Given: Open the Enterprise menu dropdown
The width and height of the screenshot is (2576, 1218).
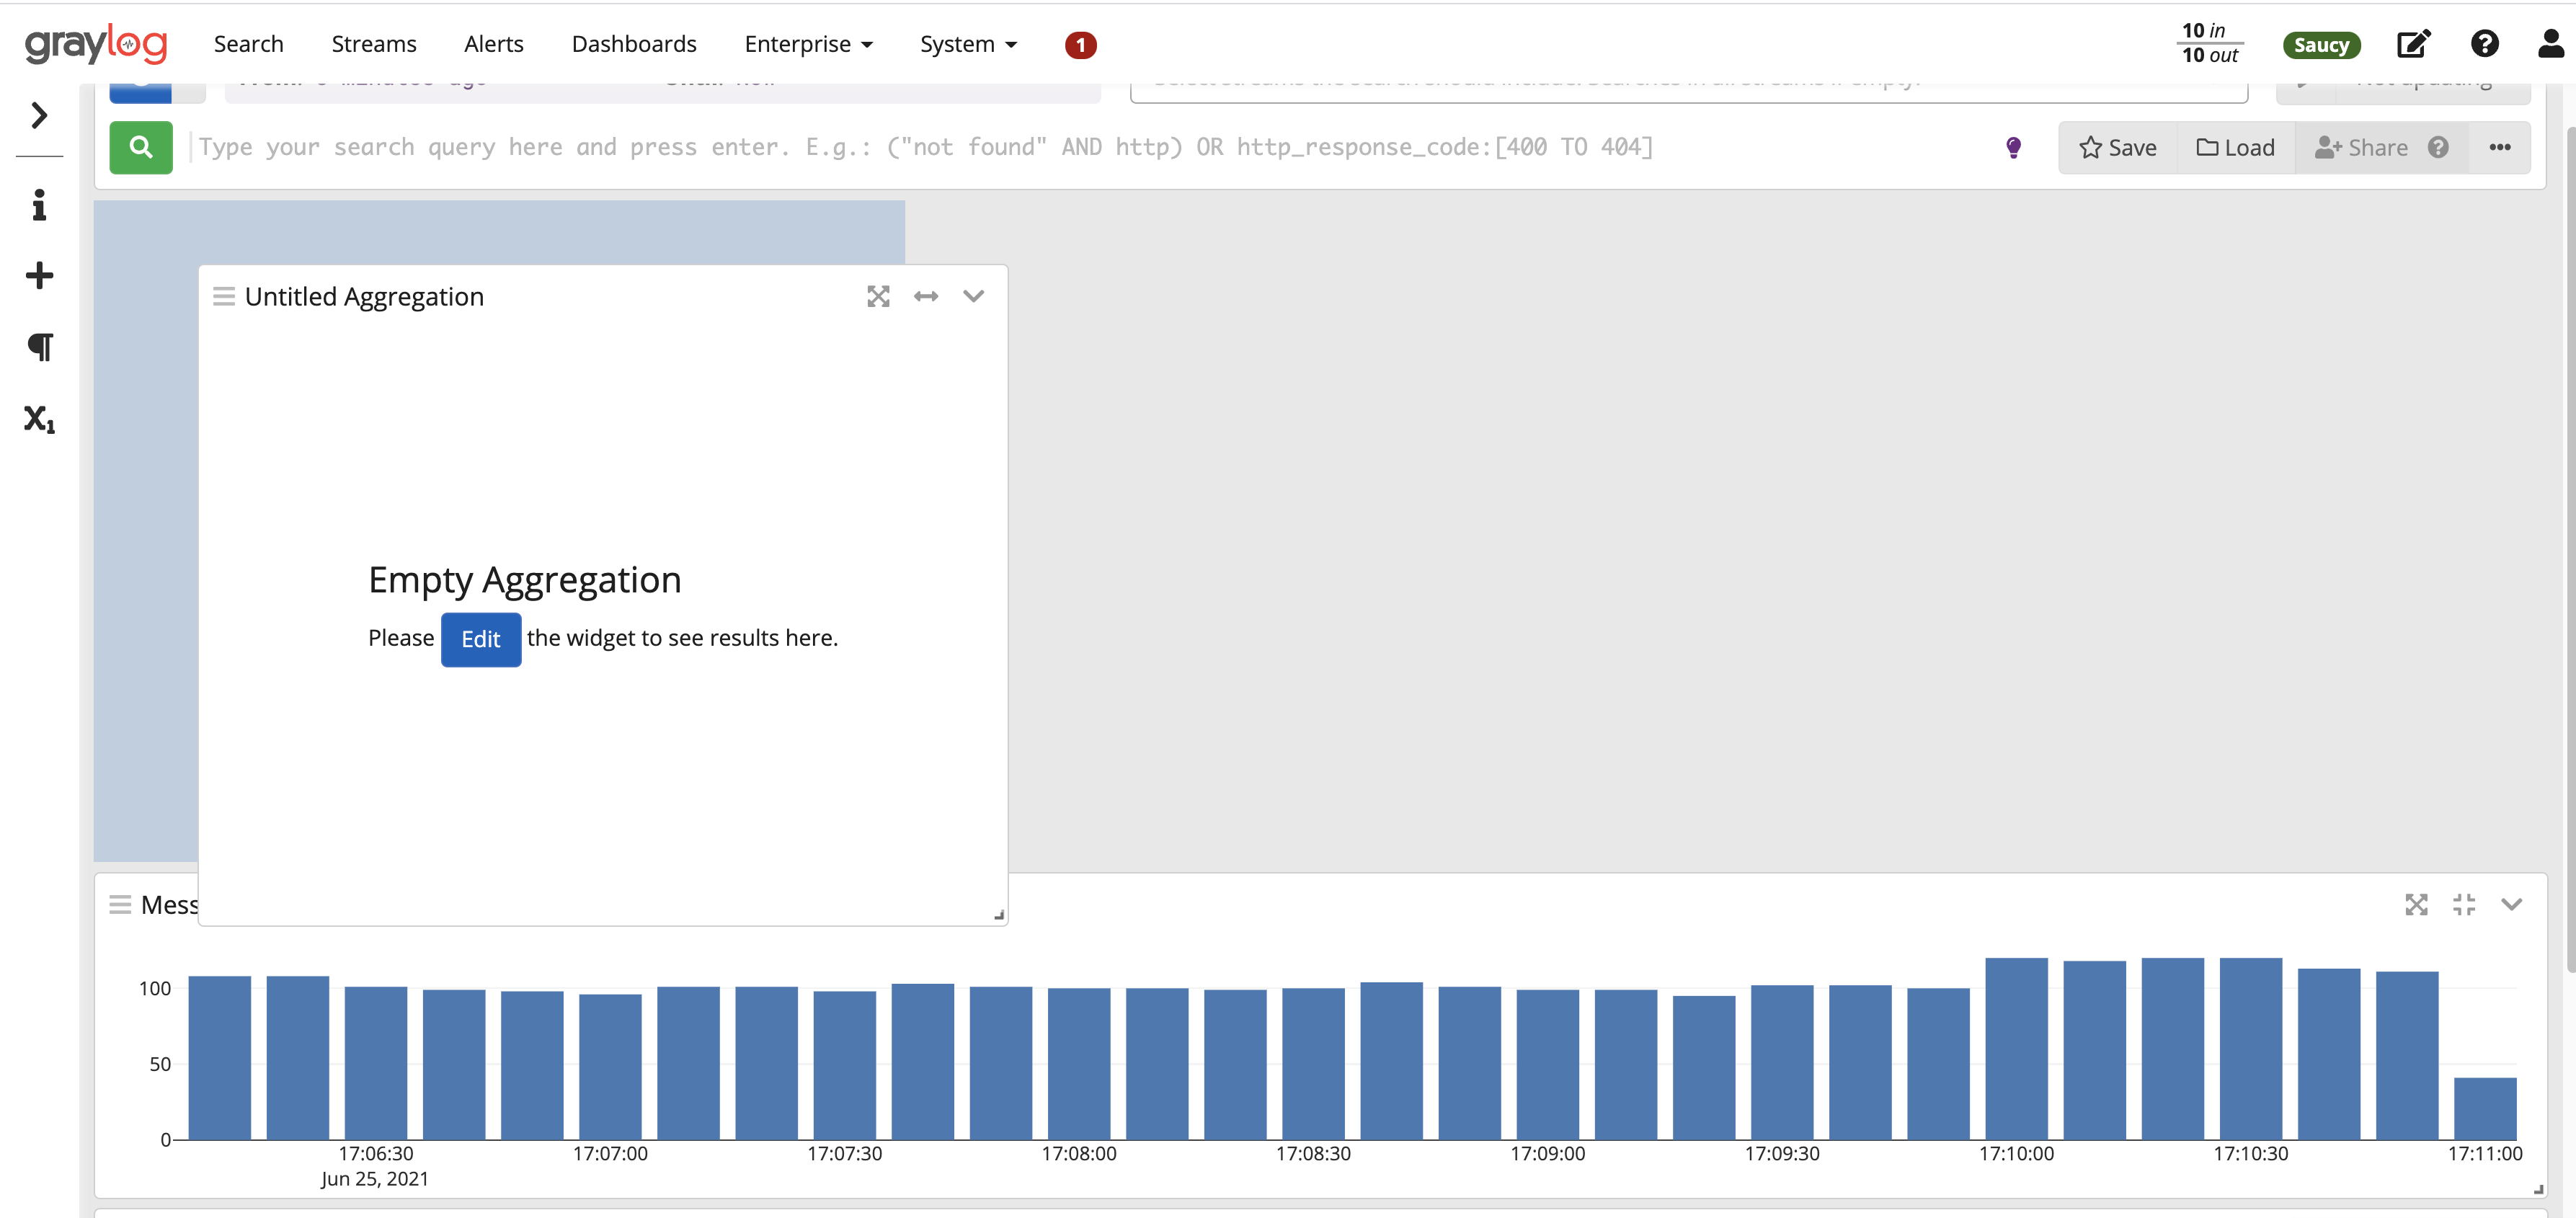Looking at the screenshot, I should 808,44.
